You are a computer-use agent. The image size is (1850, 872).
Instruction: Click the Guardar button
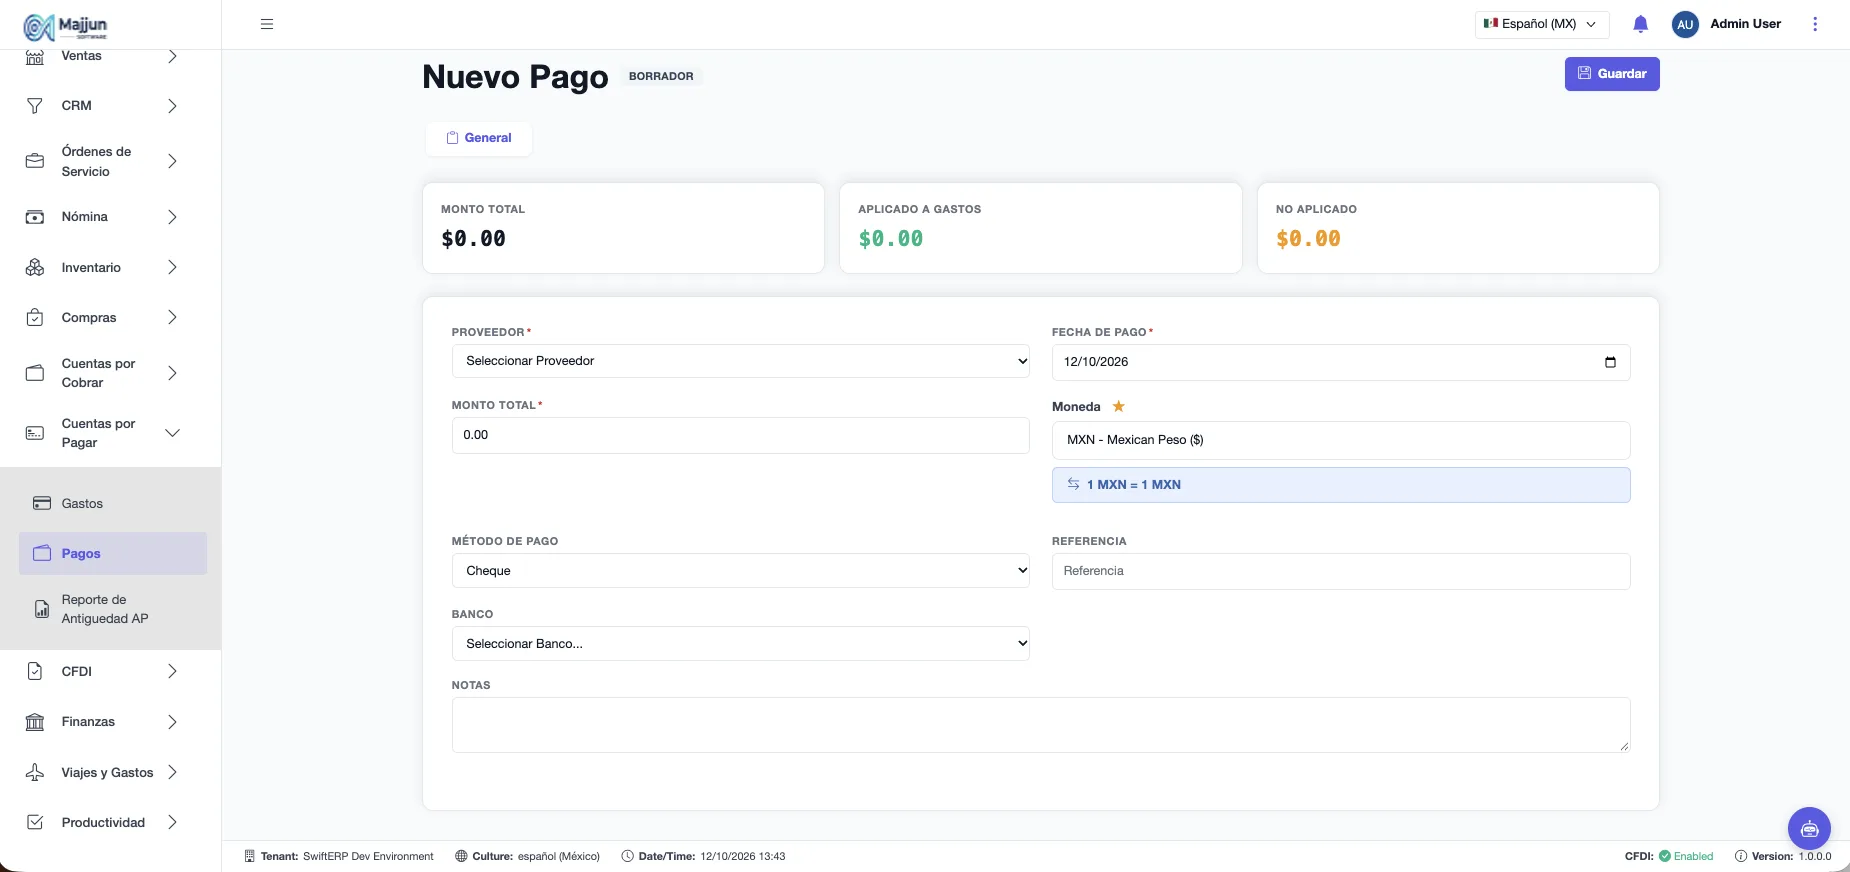pos(1611,74)
